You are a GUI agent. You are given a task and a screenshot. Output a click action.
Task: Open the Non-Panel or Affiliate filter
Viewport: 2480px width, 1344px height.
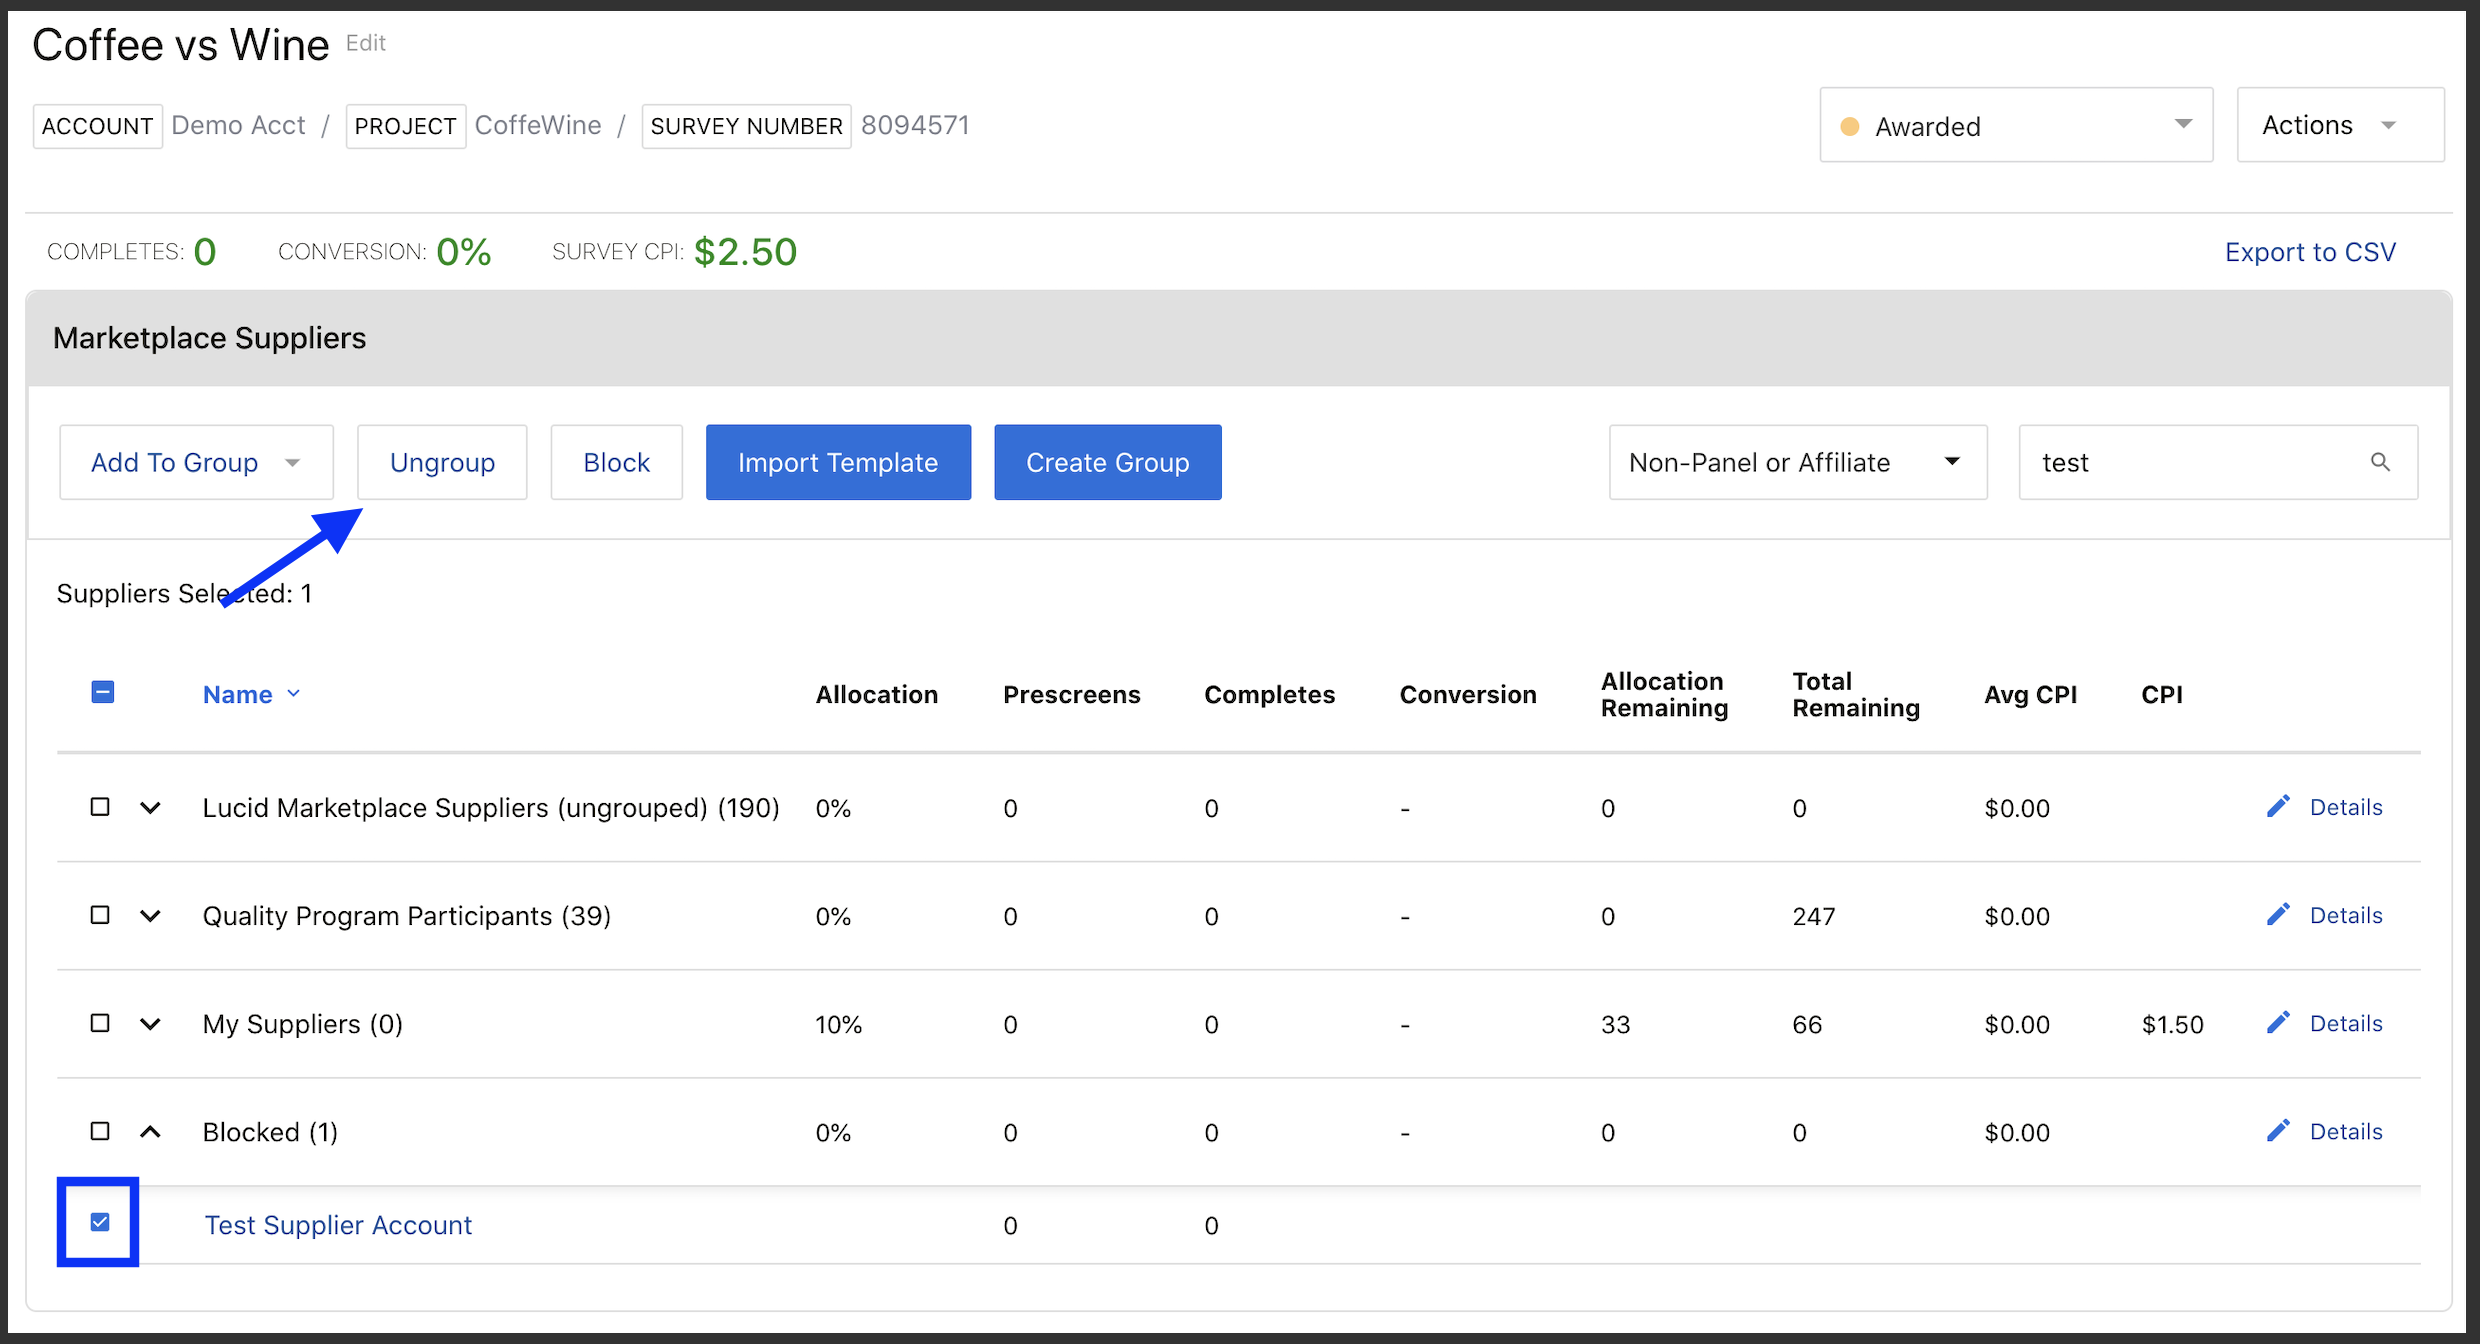pos(1798,462)
